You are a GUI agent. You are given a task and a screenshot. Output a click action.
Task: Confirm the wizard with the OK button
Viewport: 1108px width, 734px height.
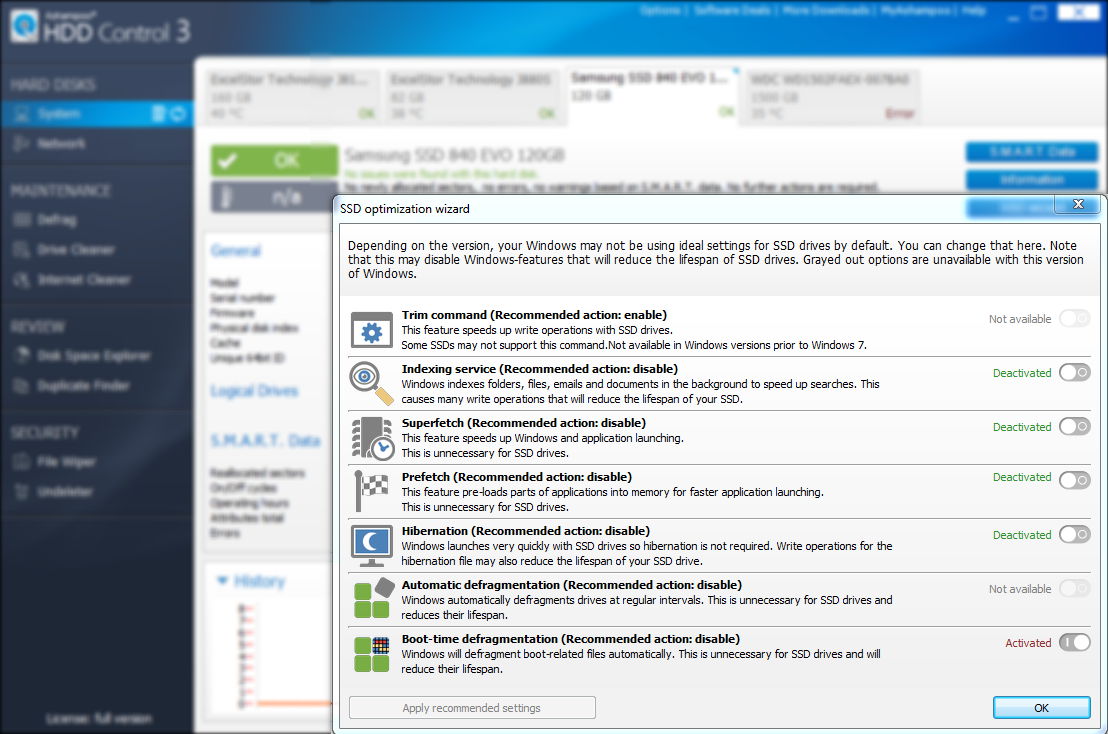1042,708
